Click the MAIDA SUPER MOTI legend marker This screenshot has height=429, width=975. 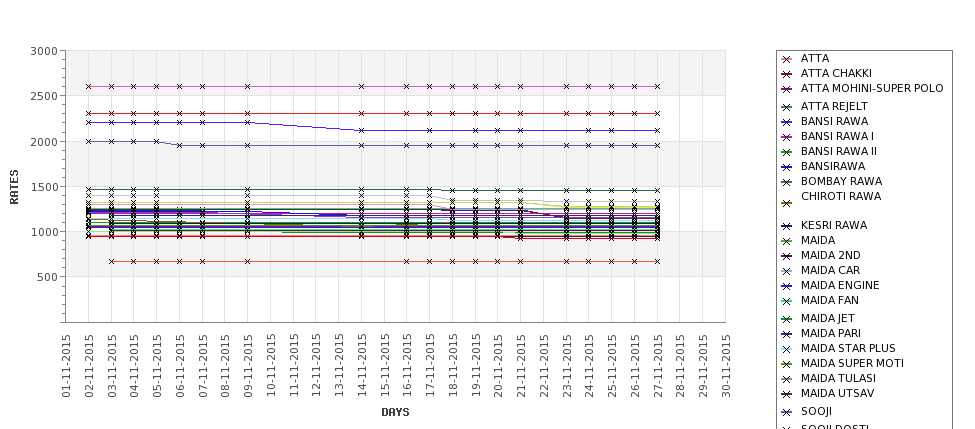(787, 364)
